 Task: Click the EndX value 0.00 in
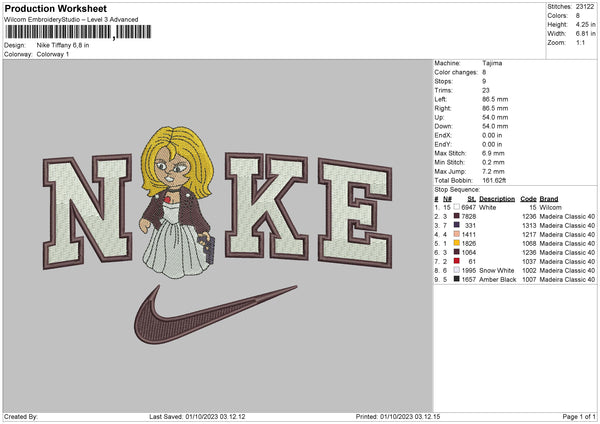(x=492, y=135)
